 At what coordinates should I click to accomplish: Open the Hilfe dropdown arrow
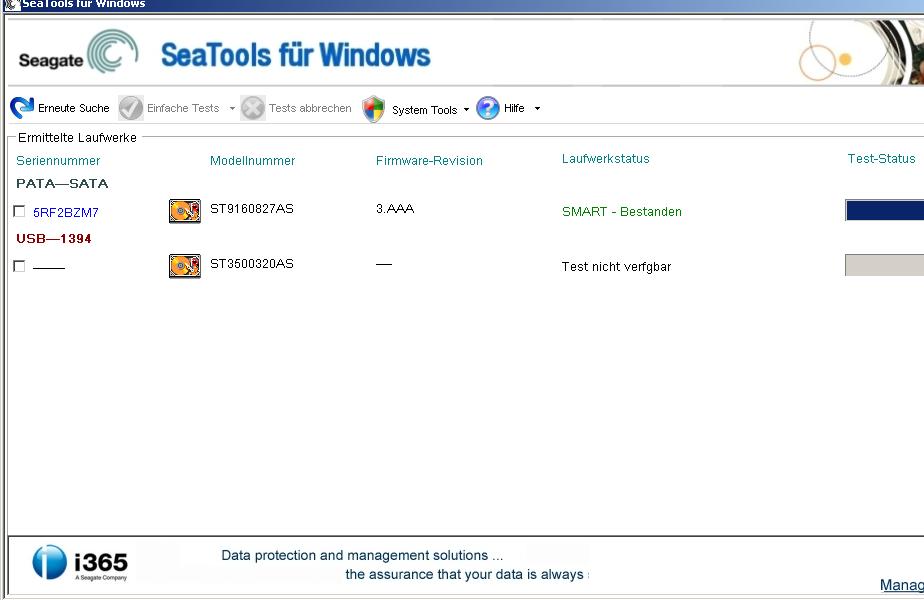pos(537,108)
